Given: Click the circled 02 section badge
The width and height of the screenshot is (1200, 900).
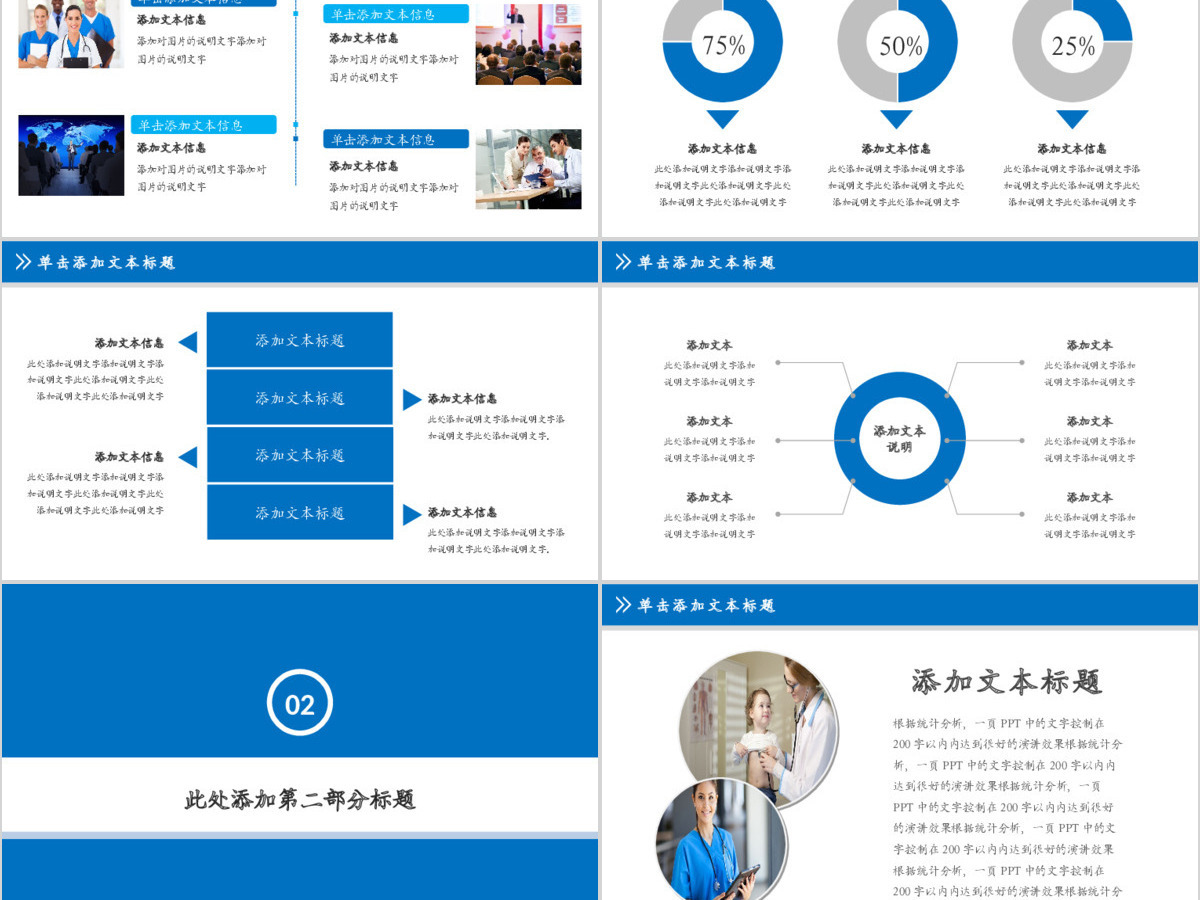Looking at the screenshot, I should tap(300, 704).
